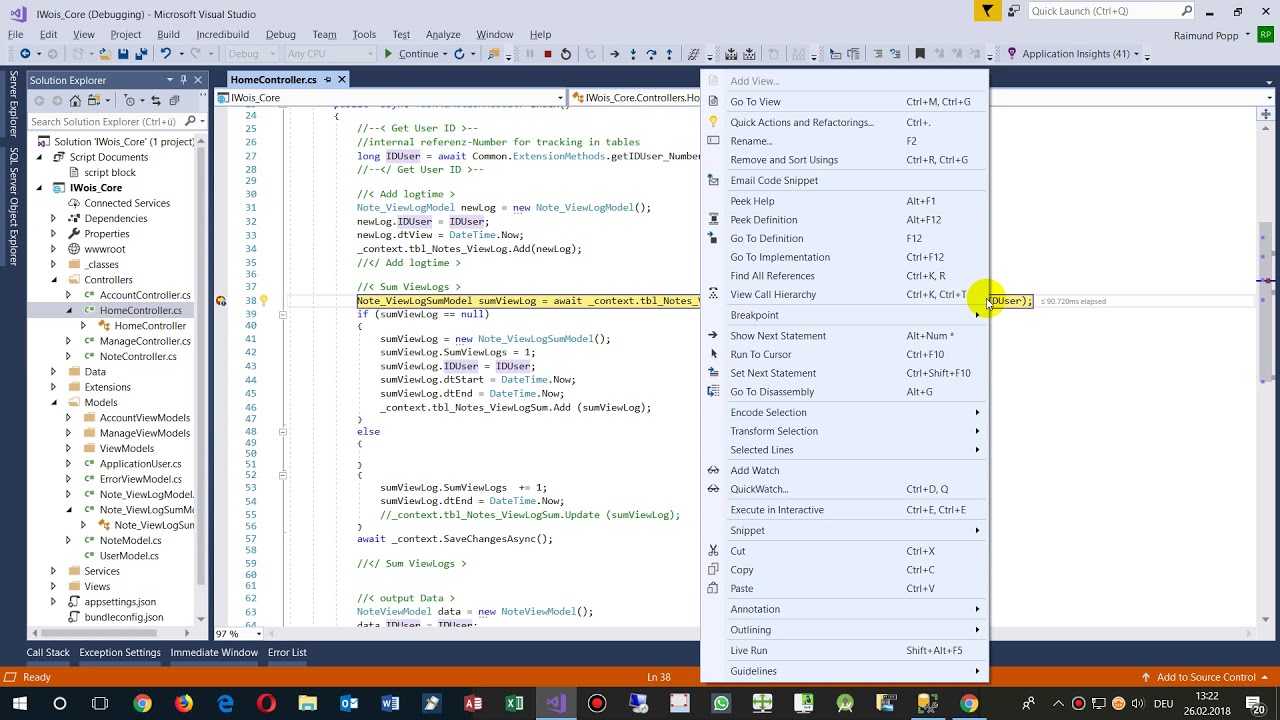Choose Find All References in context menu
The image size is (1280, 720).
844,276
